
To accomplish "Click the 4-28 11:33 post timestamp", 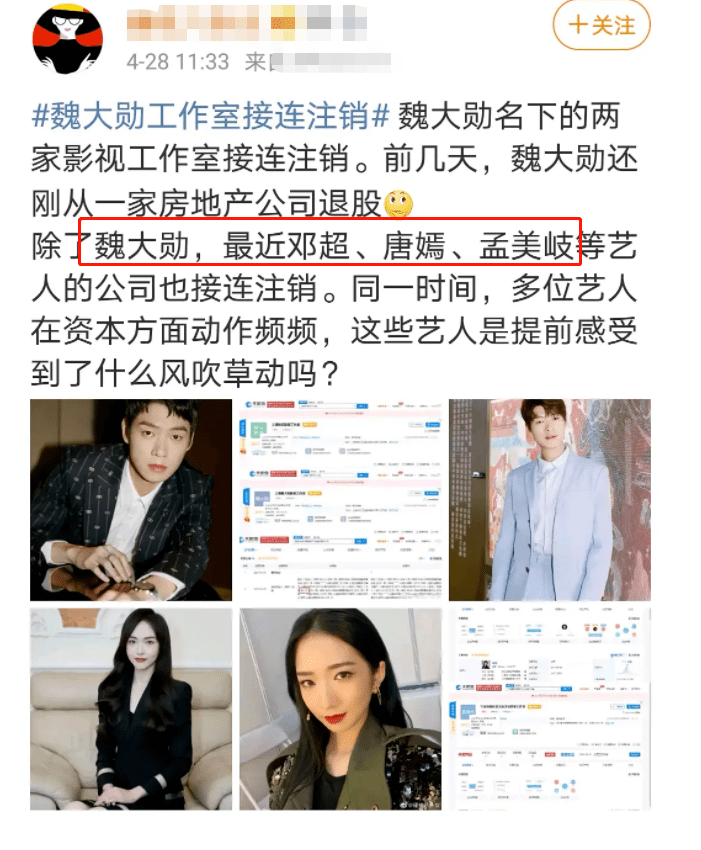I will tap(178, 62).
